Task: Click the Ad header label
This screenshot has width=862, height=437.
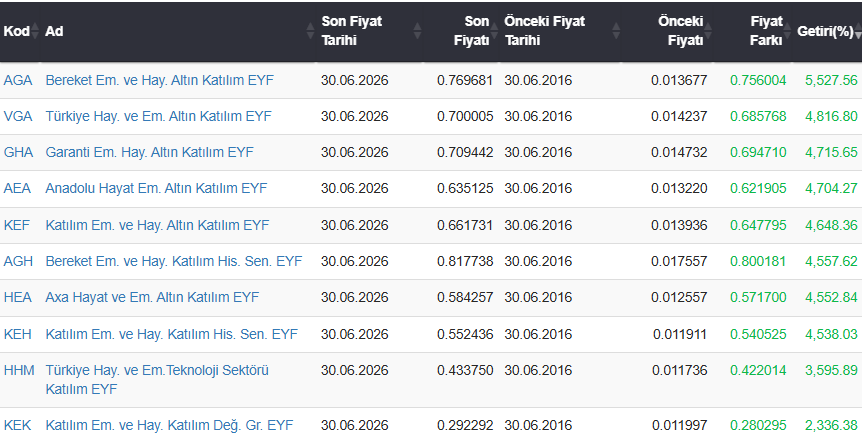Action: pos(54,31)
